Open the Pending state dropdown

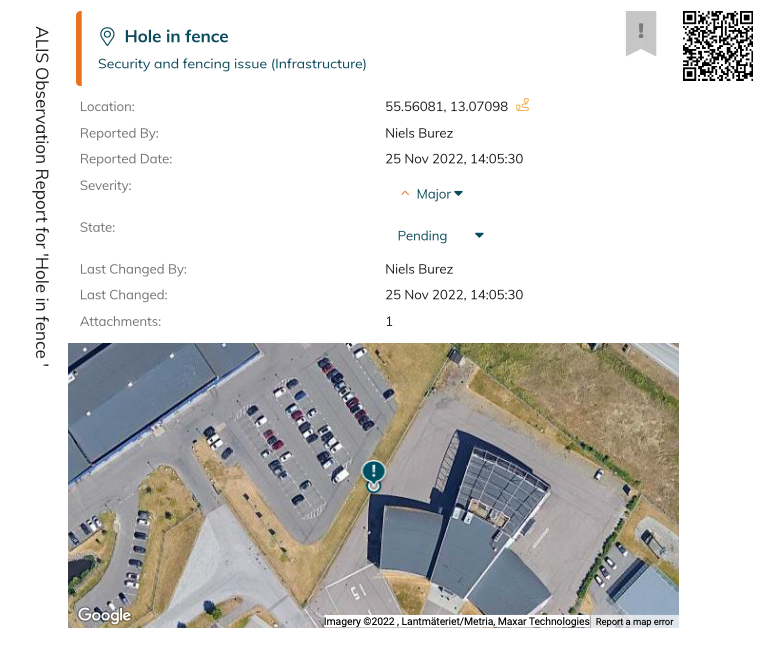click(422, 236)
